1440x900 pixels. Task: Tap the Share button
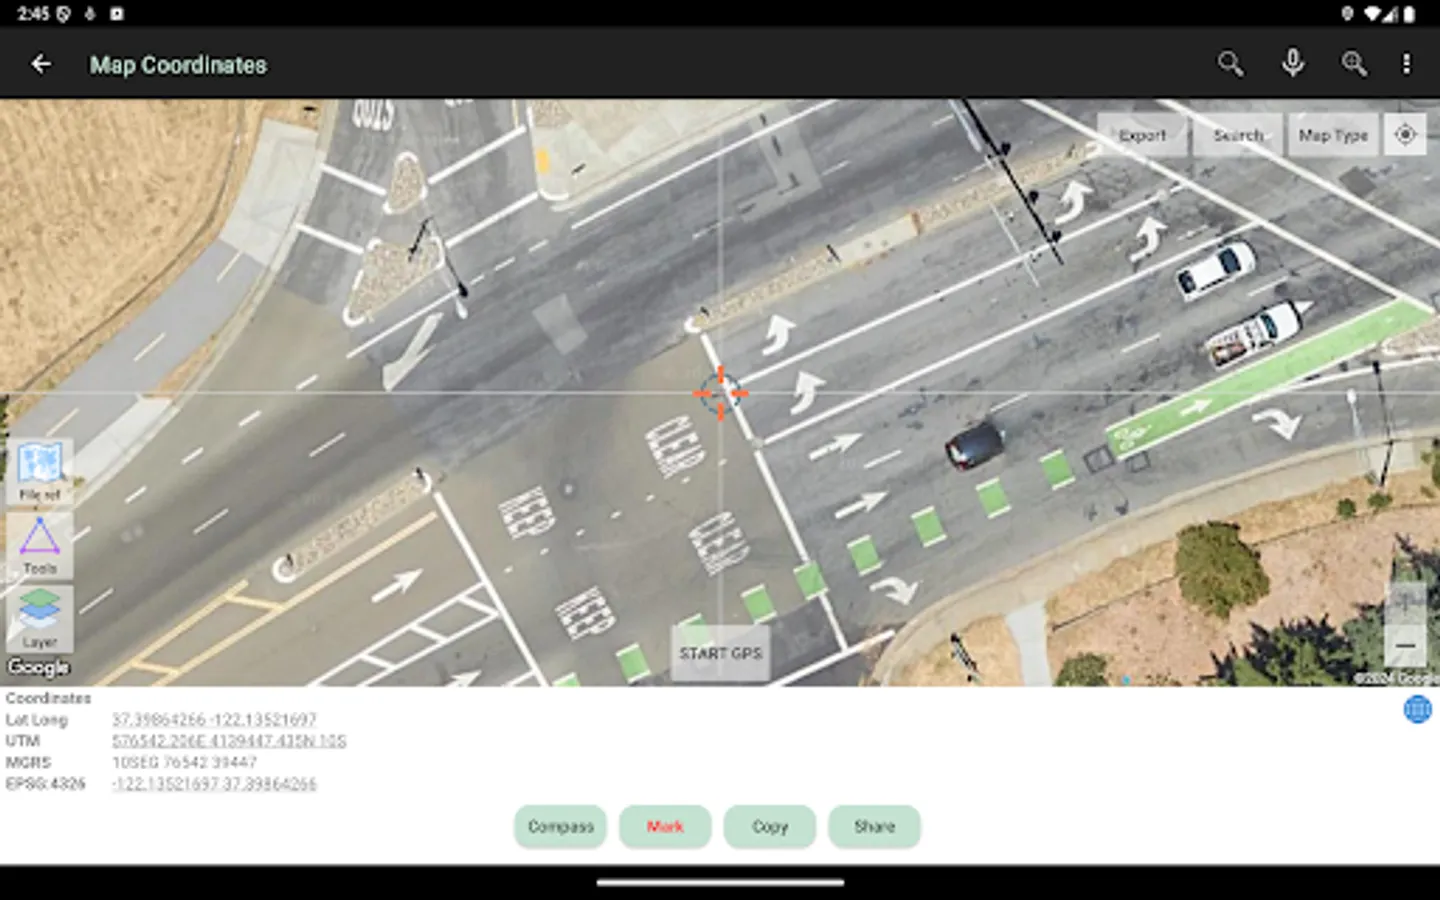(x=874, y=827)
